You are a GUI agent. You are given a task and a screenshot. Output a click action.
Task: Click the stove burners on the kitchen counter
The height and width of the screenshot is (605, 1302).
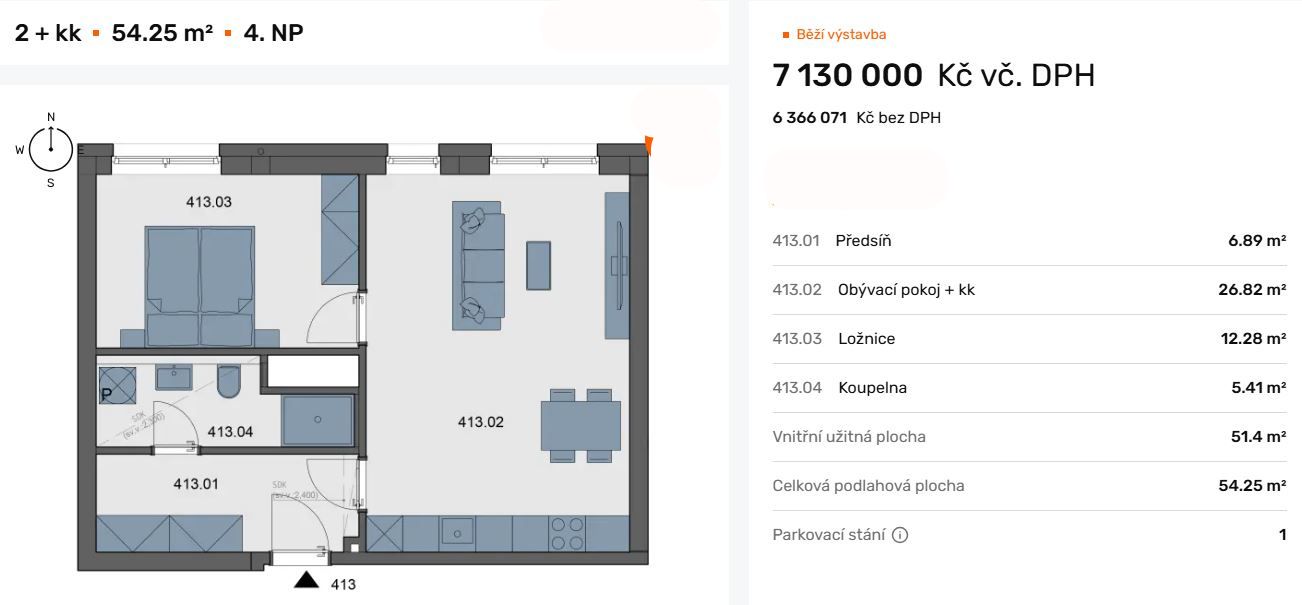[569, 532]
